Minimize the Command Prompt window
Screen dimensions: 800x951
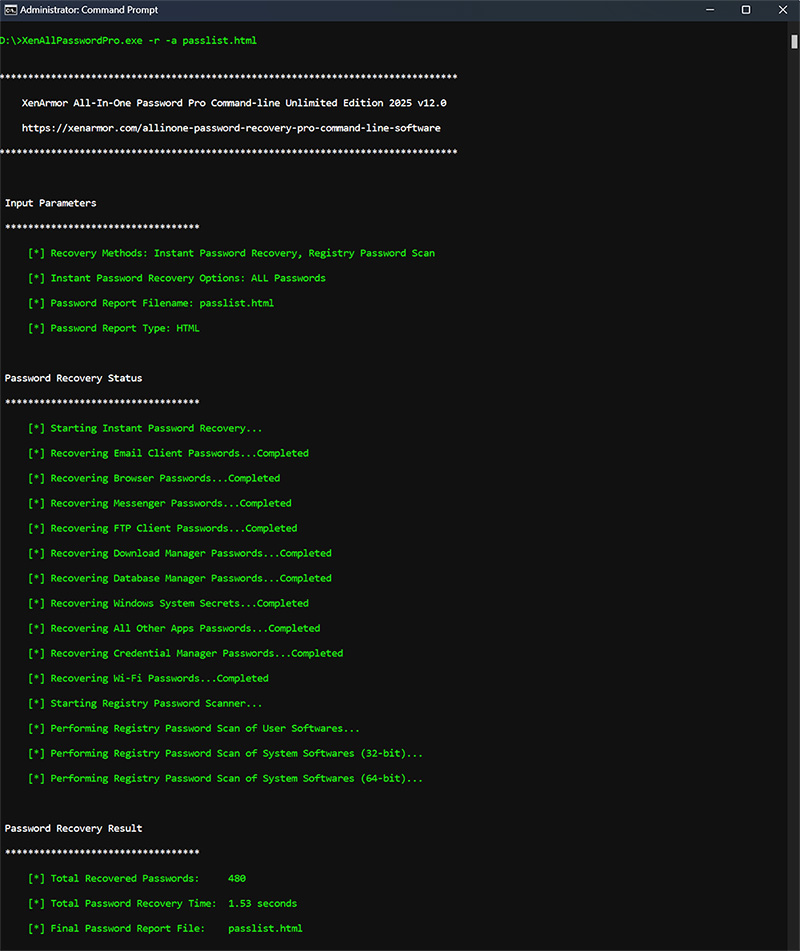(710, 10)
